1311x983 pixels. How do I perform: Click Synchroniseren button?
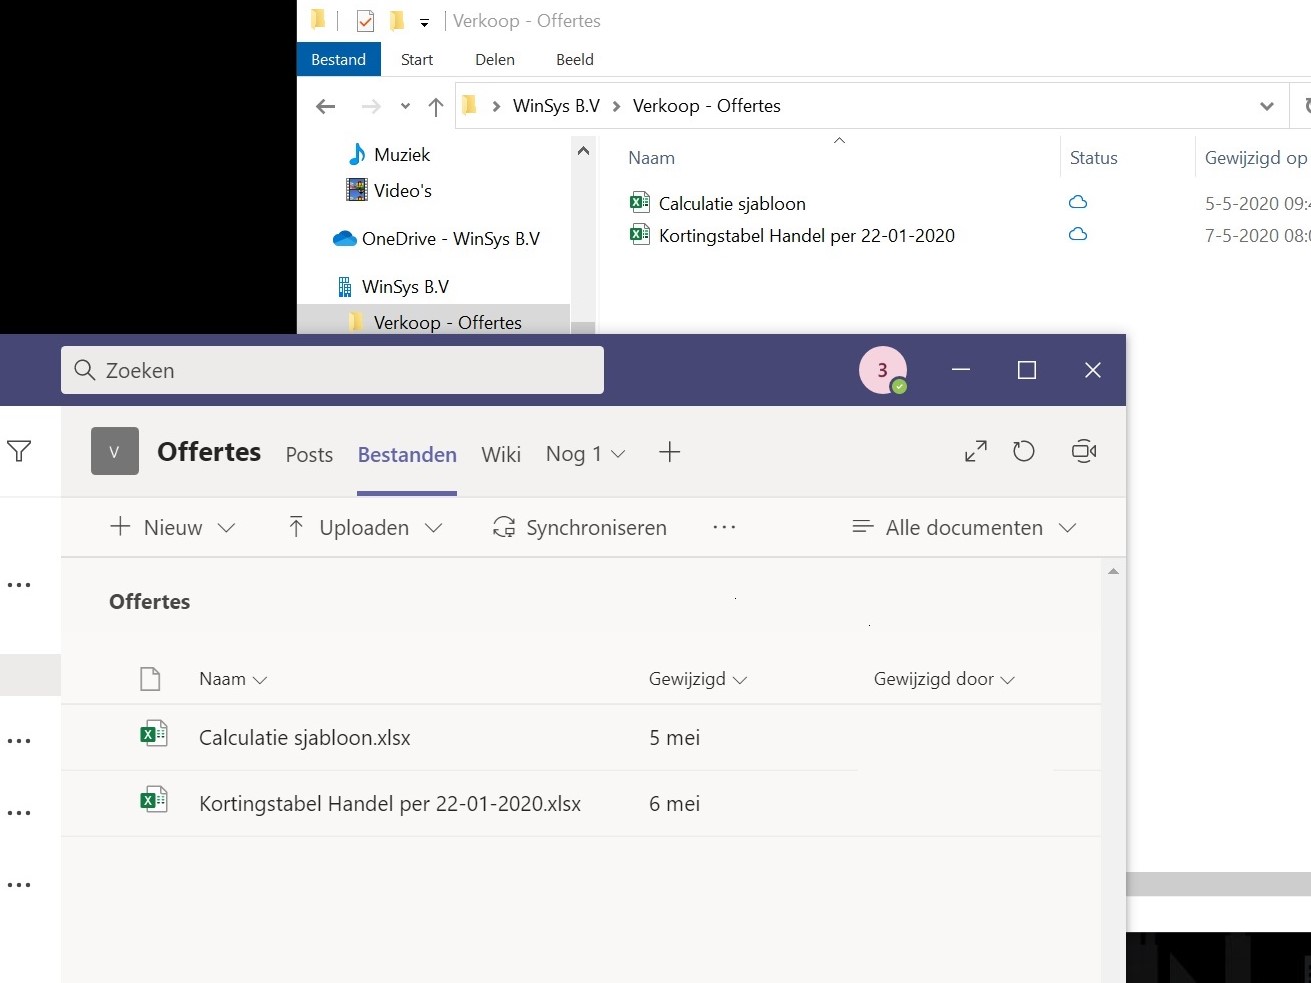tap(580, 527)
